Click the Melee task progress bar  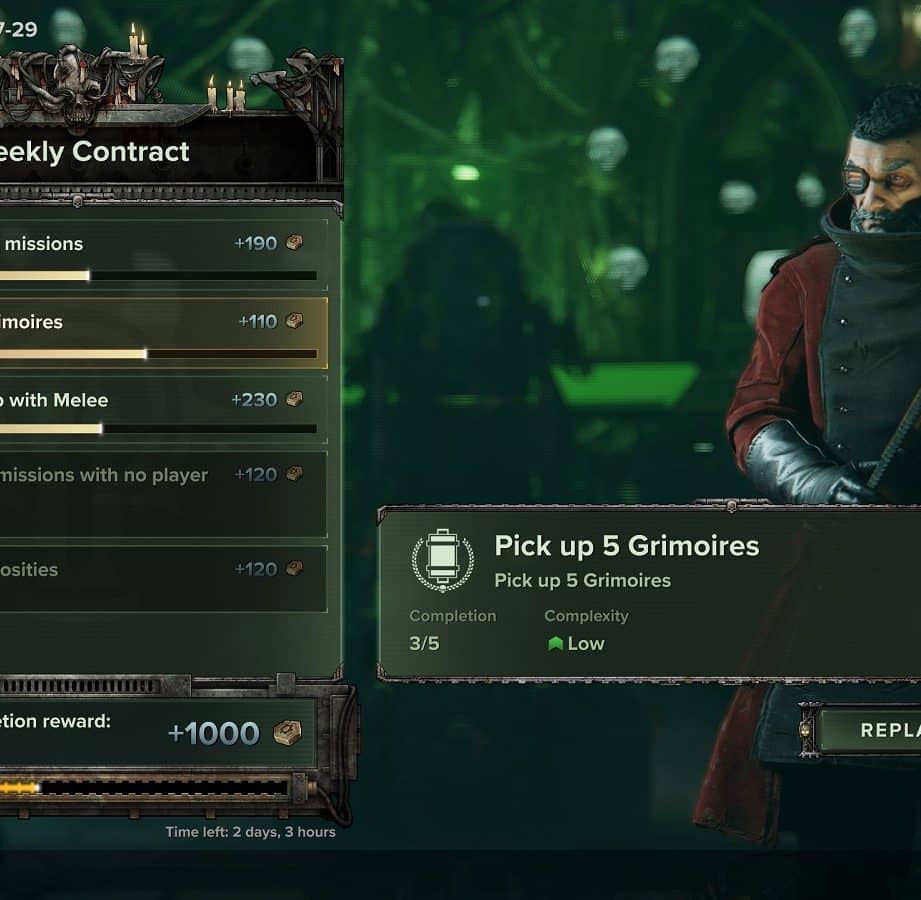point(158,429)
